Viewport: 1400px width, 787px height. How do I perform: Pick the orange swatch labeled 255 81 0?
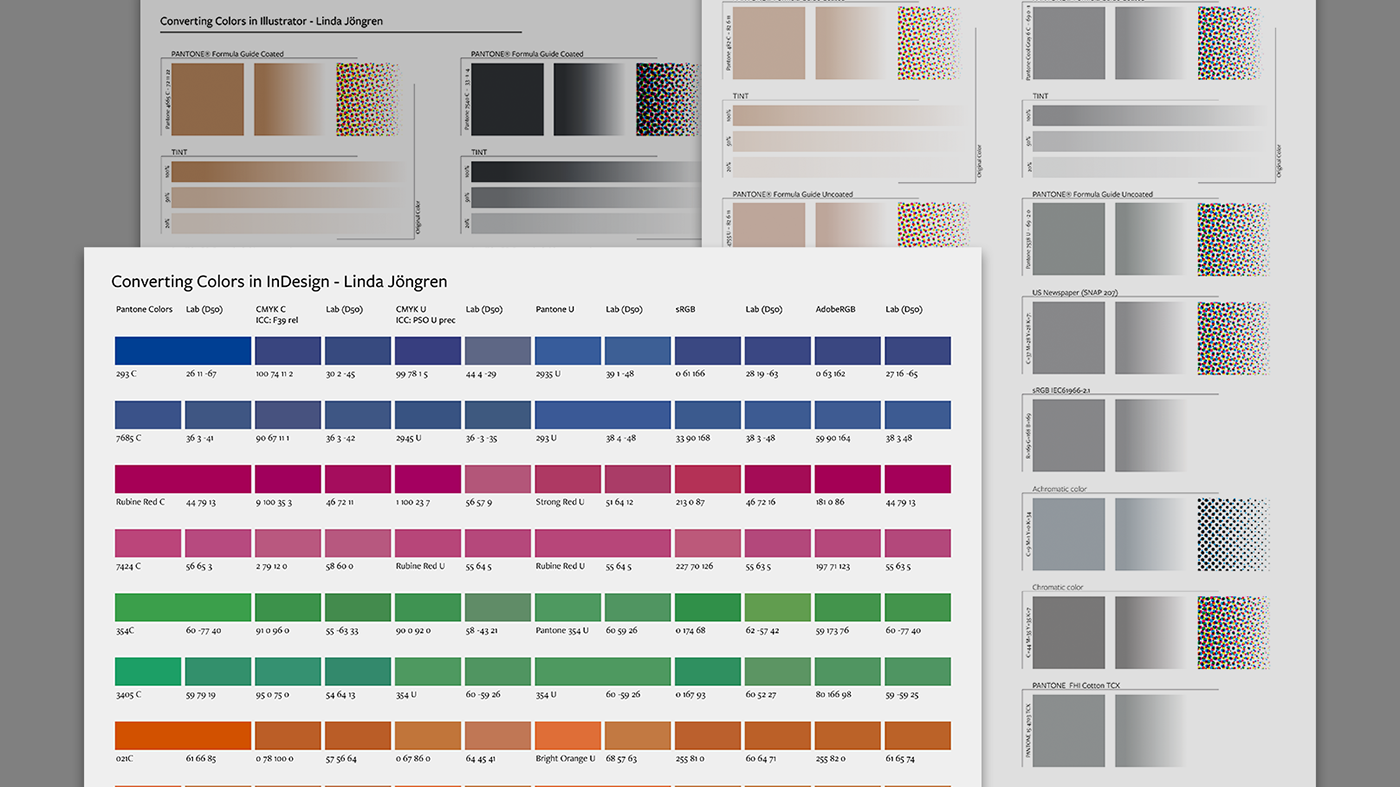pos(708,735)
